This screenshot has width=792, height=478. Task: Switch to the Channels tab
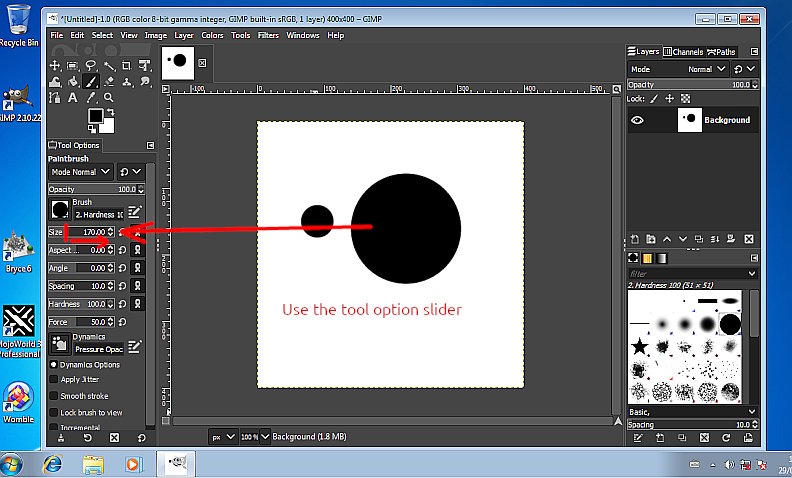point(686,52)
